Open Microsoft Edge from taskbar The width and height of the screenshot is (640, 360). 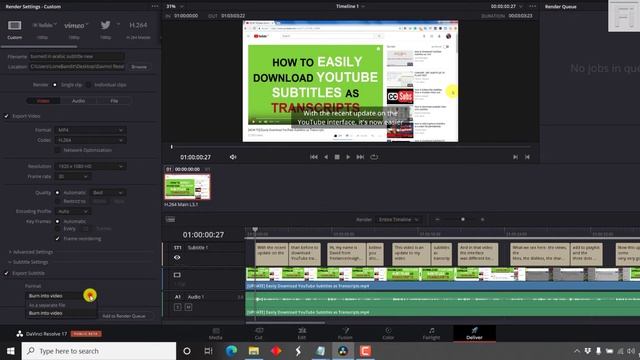coord(231,351)
